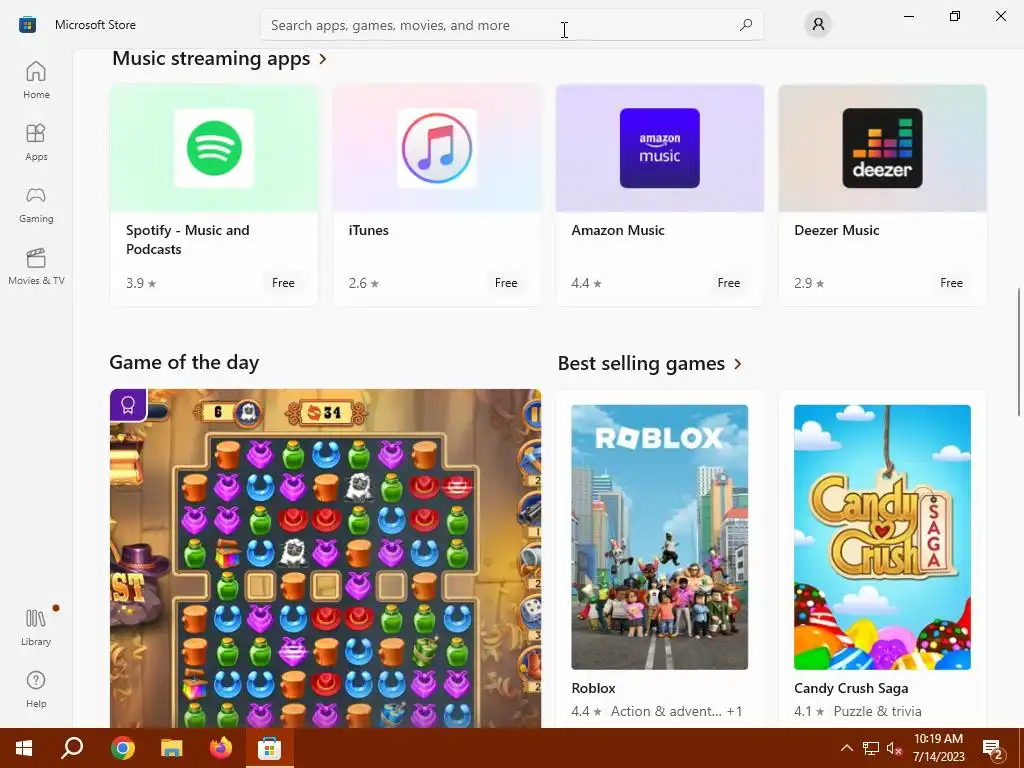Click the vertical scrollbar thumb
Image resolution: width=1024 pixels, height=768 pixels.
(x=1018, y=351)
